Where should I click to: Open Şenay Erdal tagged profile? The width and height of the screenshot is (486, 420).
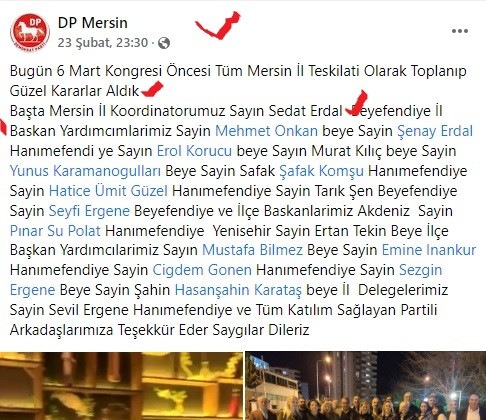[x=435, y=131]
